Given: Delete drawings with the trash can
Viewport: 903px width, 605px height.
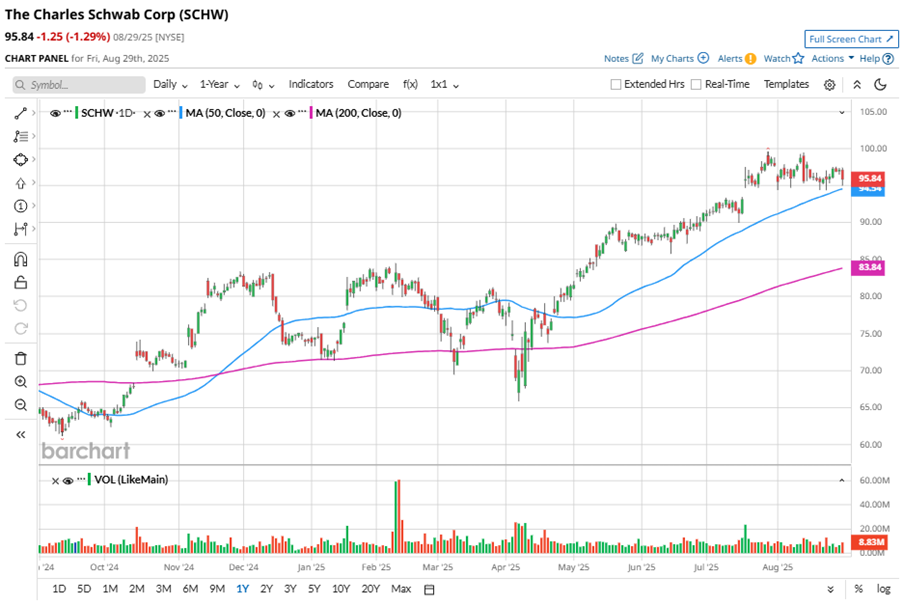Looking at the screenshot, I should coord(21,359).
